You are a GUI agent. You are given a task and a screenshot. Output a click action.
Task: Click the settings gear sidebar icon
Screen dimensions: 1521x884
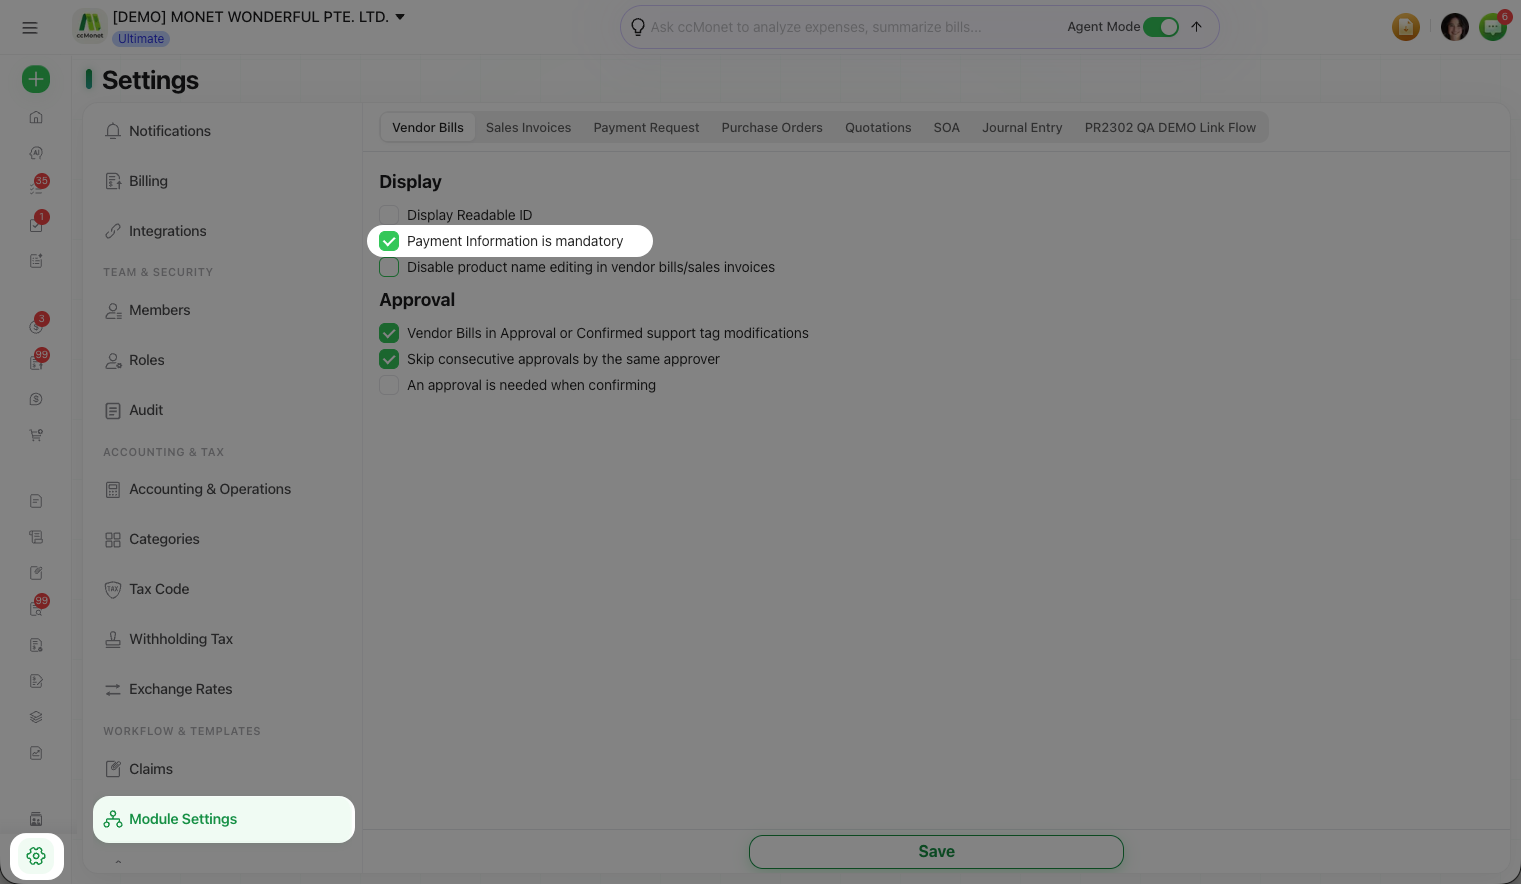pyautogui.click(x=36, y=856)
